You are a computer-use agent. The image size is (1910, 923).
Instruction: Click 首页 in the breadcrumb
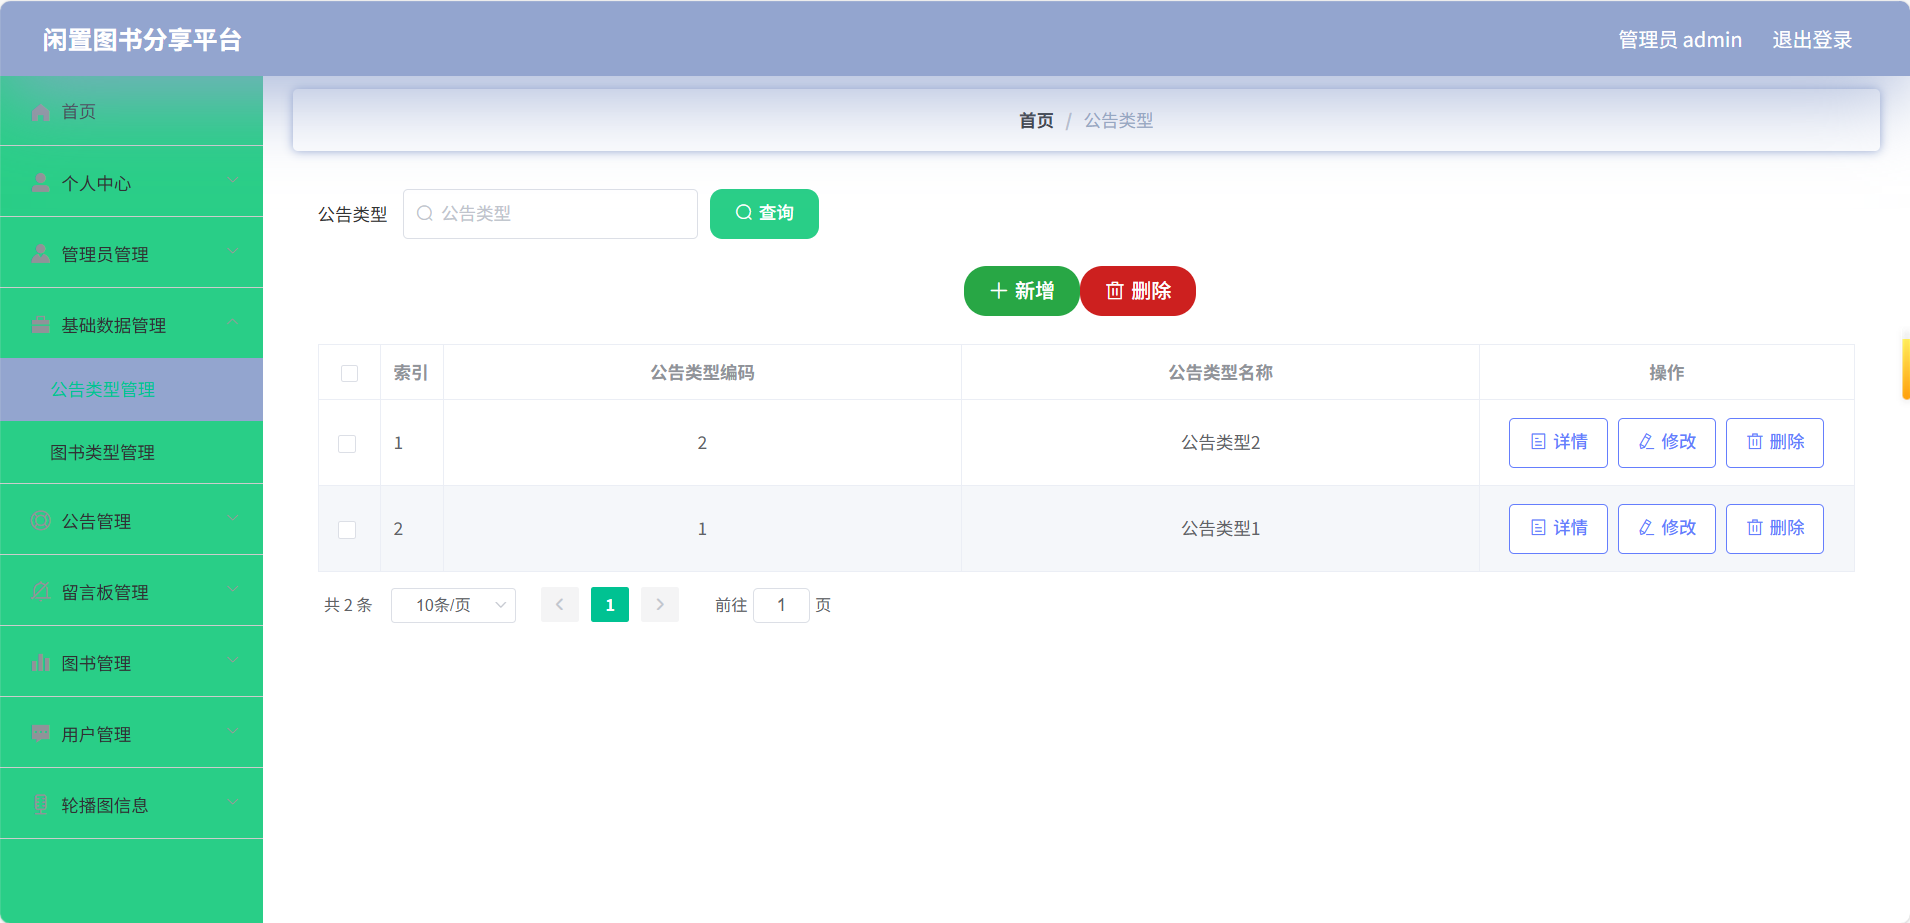[1036, 120]
